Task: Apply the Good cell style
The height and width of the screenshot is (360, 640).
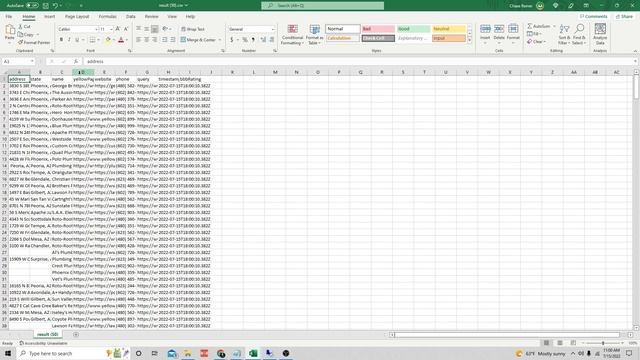Action: click(x=413, y=29)
